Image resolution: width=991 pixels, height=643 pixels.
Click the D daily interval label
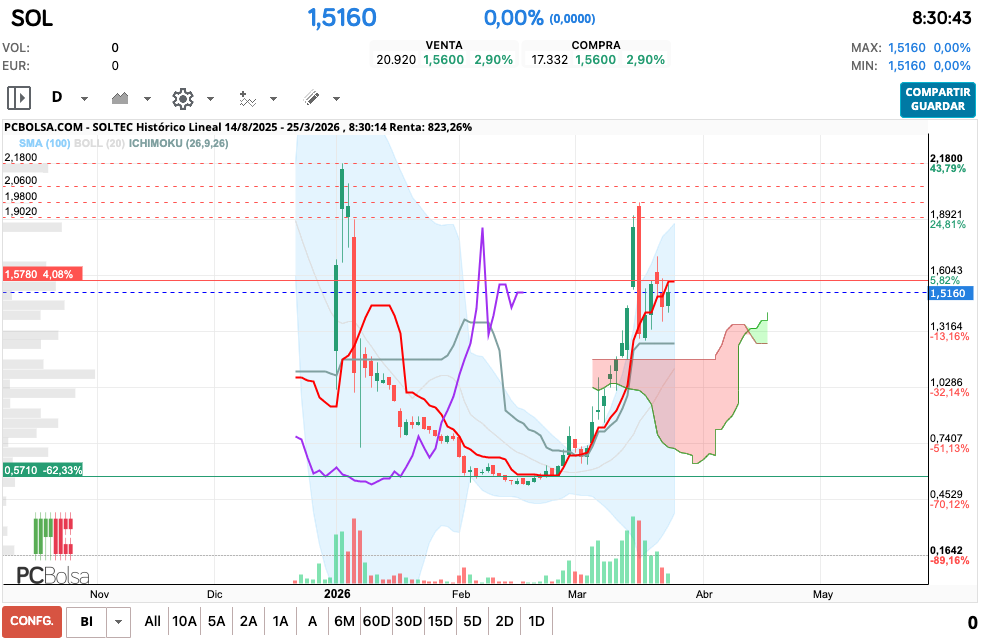tap(57, 97)
